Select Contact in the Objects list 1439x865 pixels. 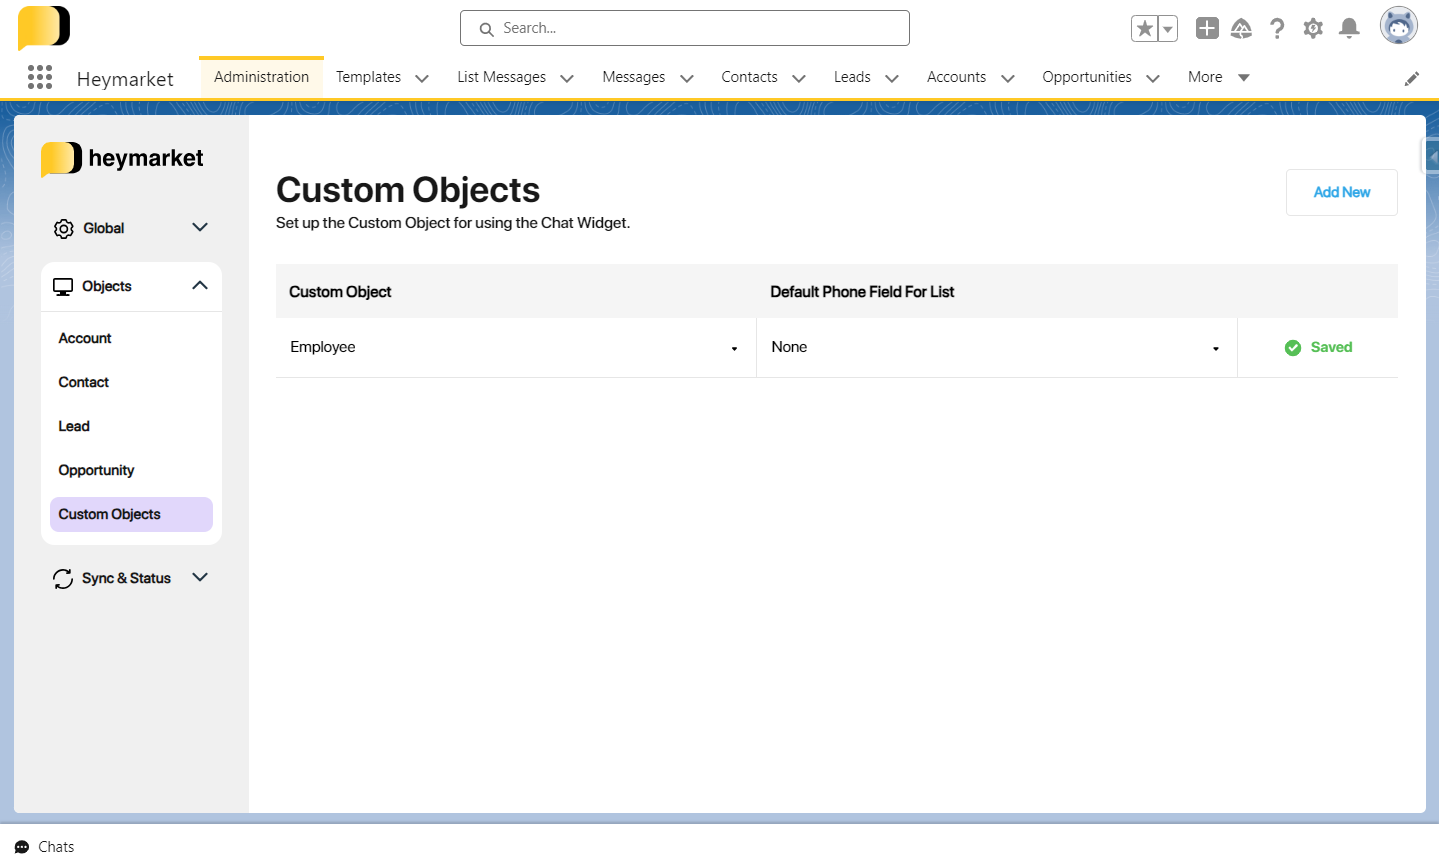(84, 382)
